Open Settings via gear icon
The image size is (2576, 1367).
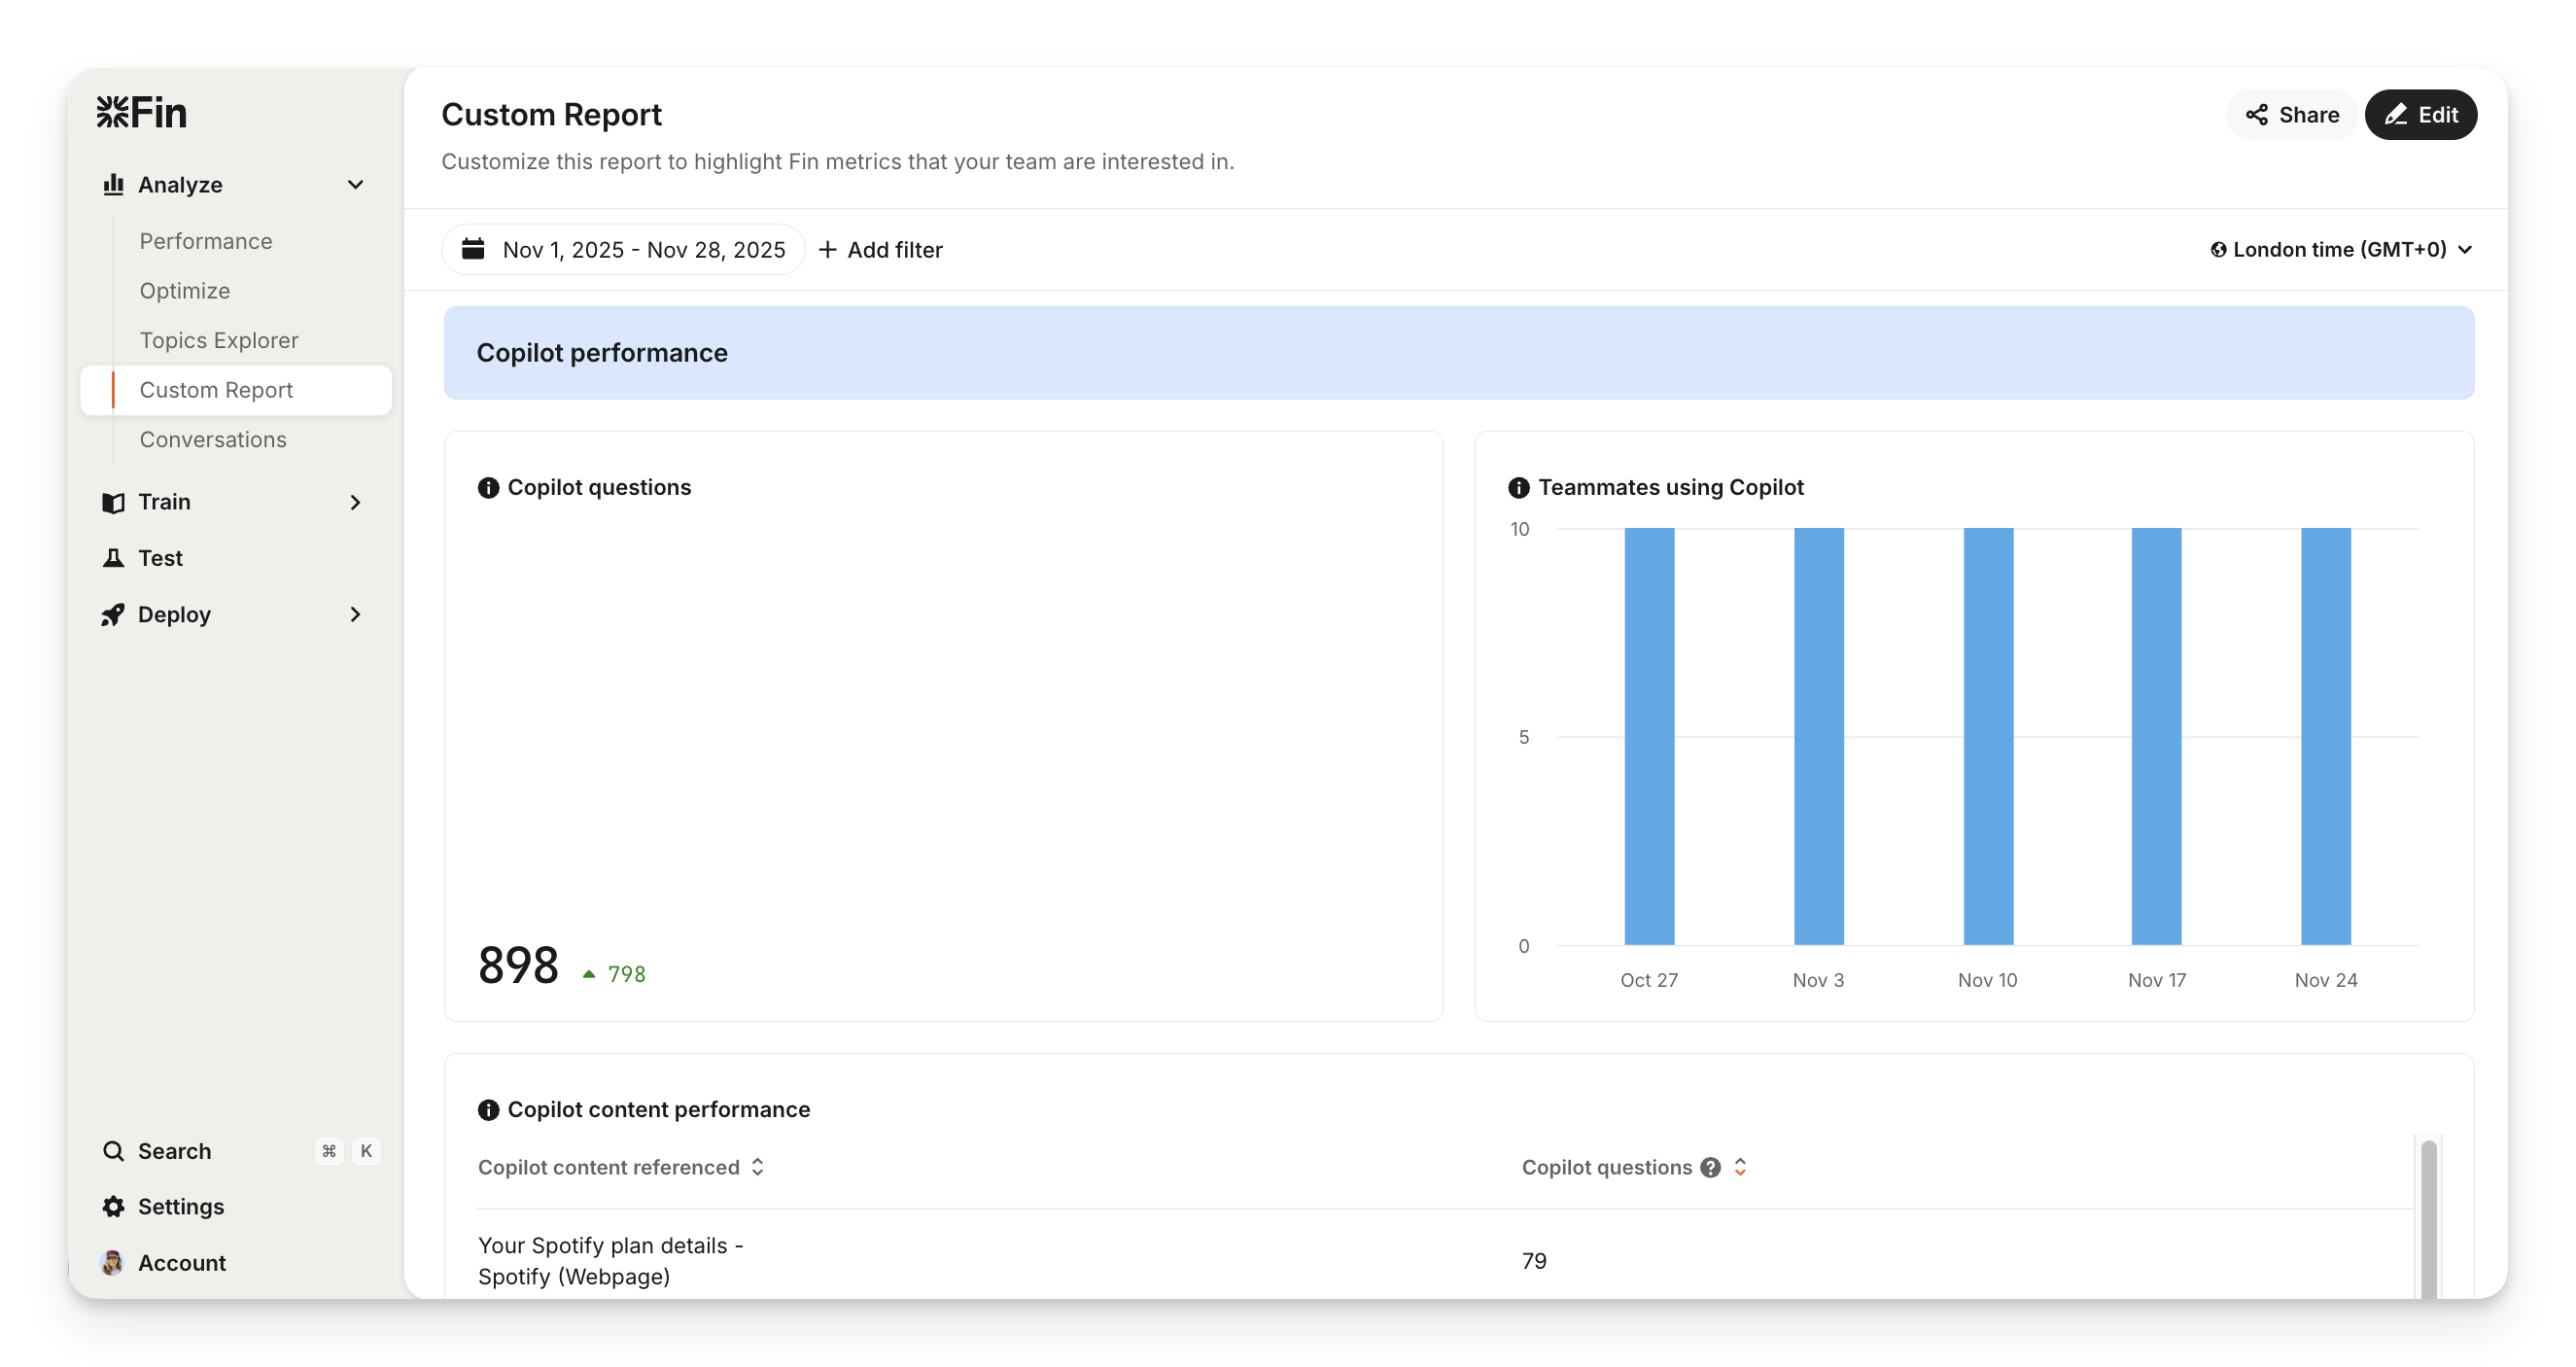(113, 1207)
